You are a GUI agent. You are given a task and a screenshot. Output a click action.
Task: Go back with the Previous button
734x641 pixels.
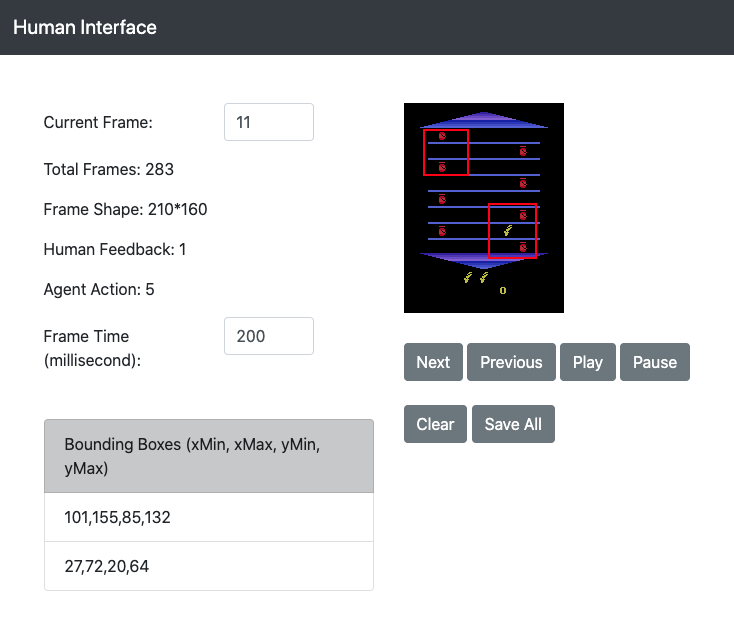coord(511,362)
